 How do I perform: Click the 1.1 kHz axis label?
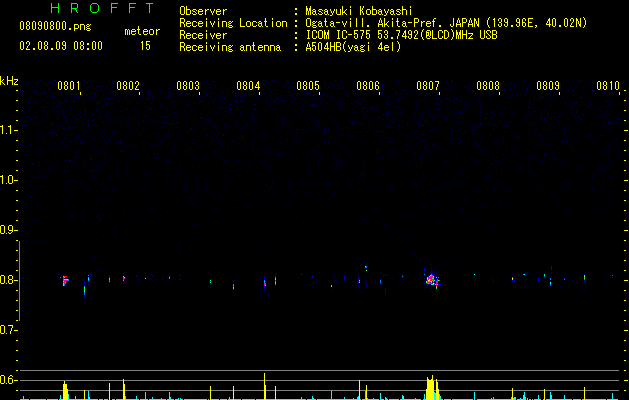pos(8,130)
